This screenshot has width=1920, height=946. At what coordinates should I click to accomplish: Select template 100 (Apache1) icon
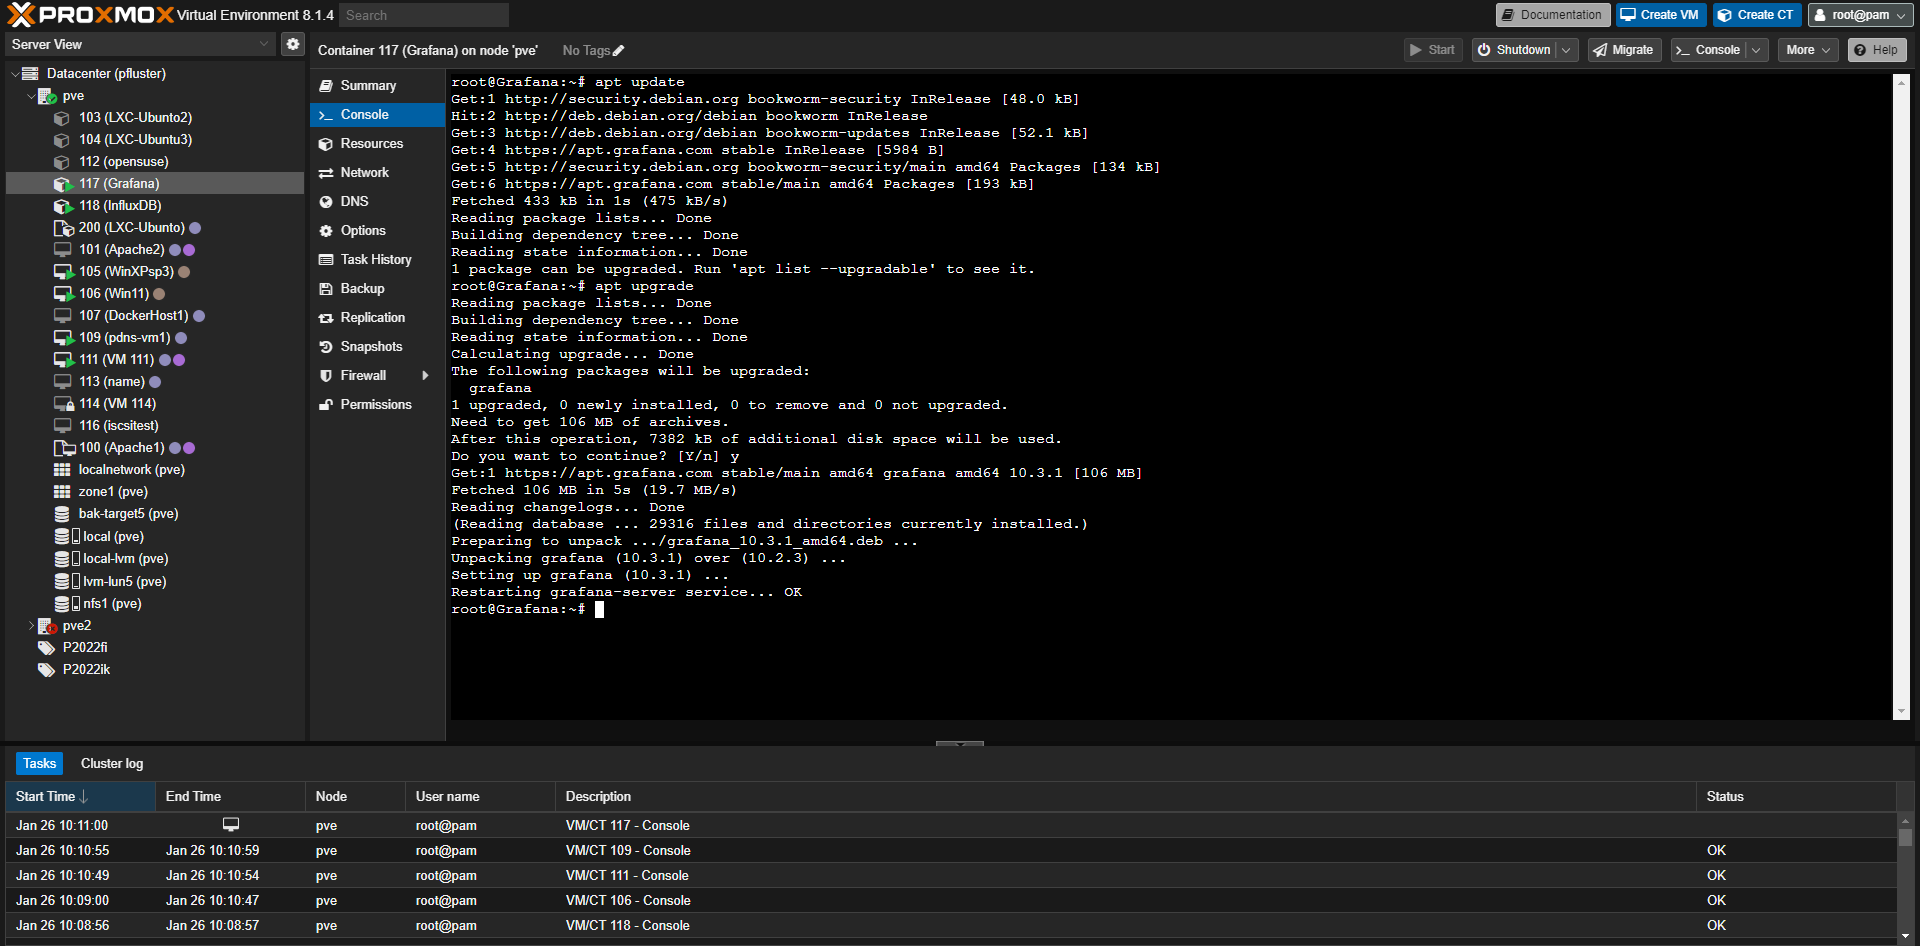[64, 448]
